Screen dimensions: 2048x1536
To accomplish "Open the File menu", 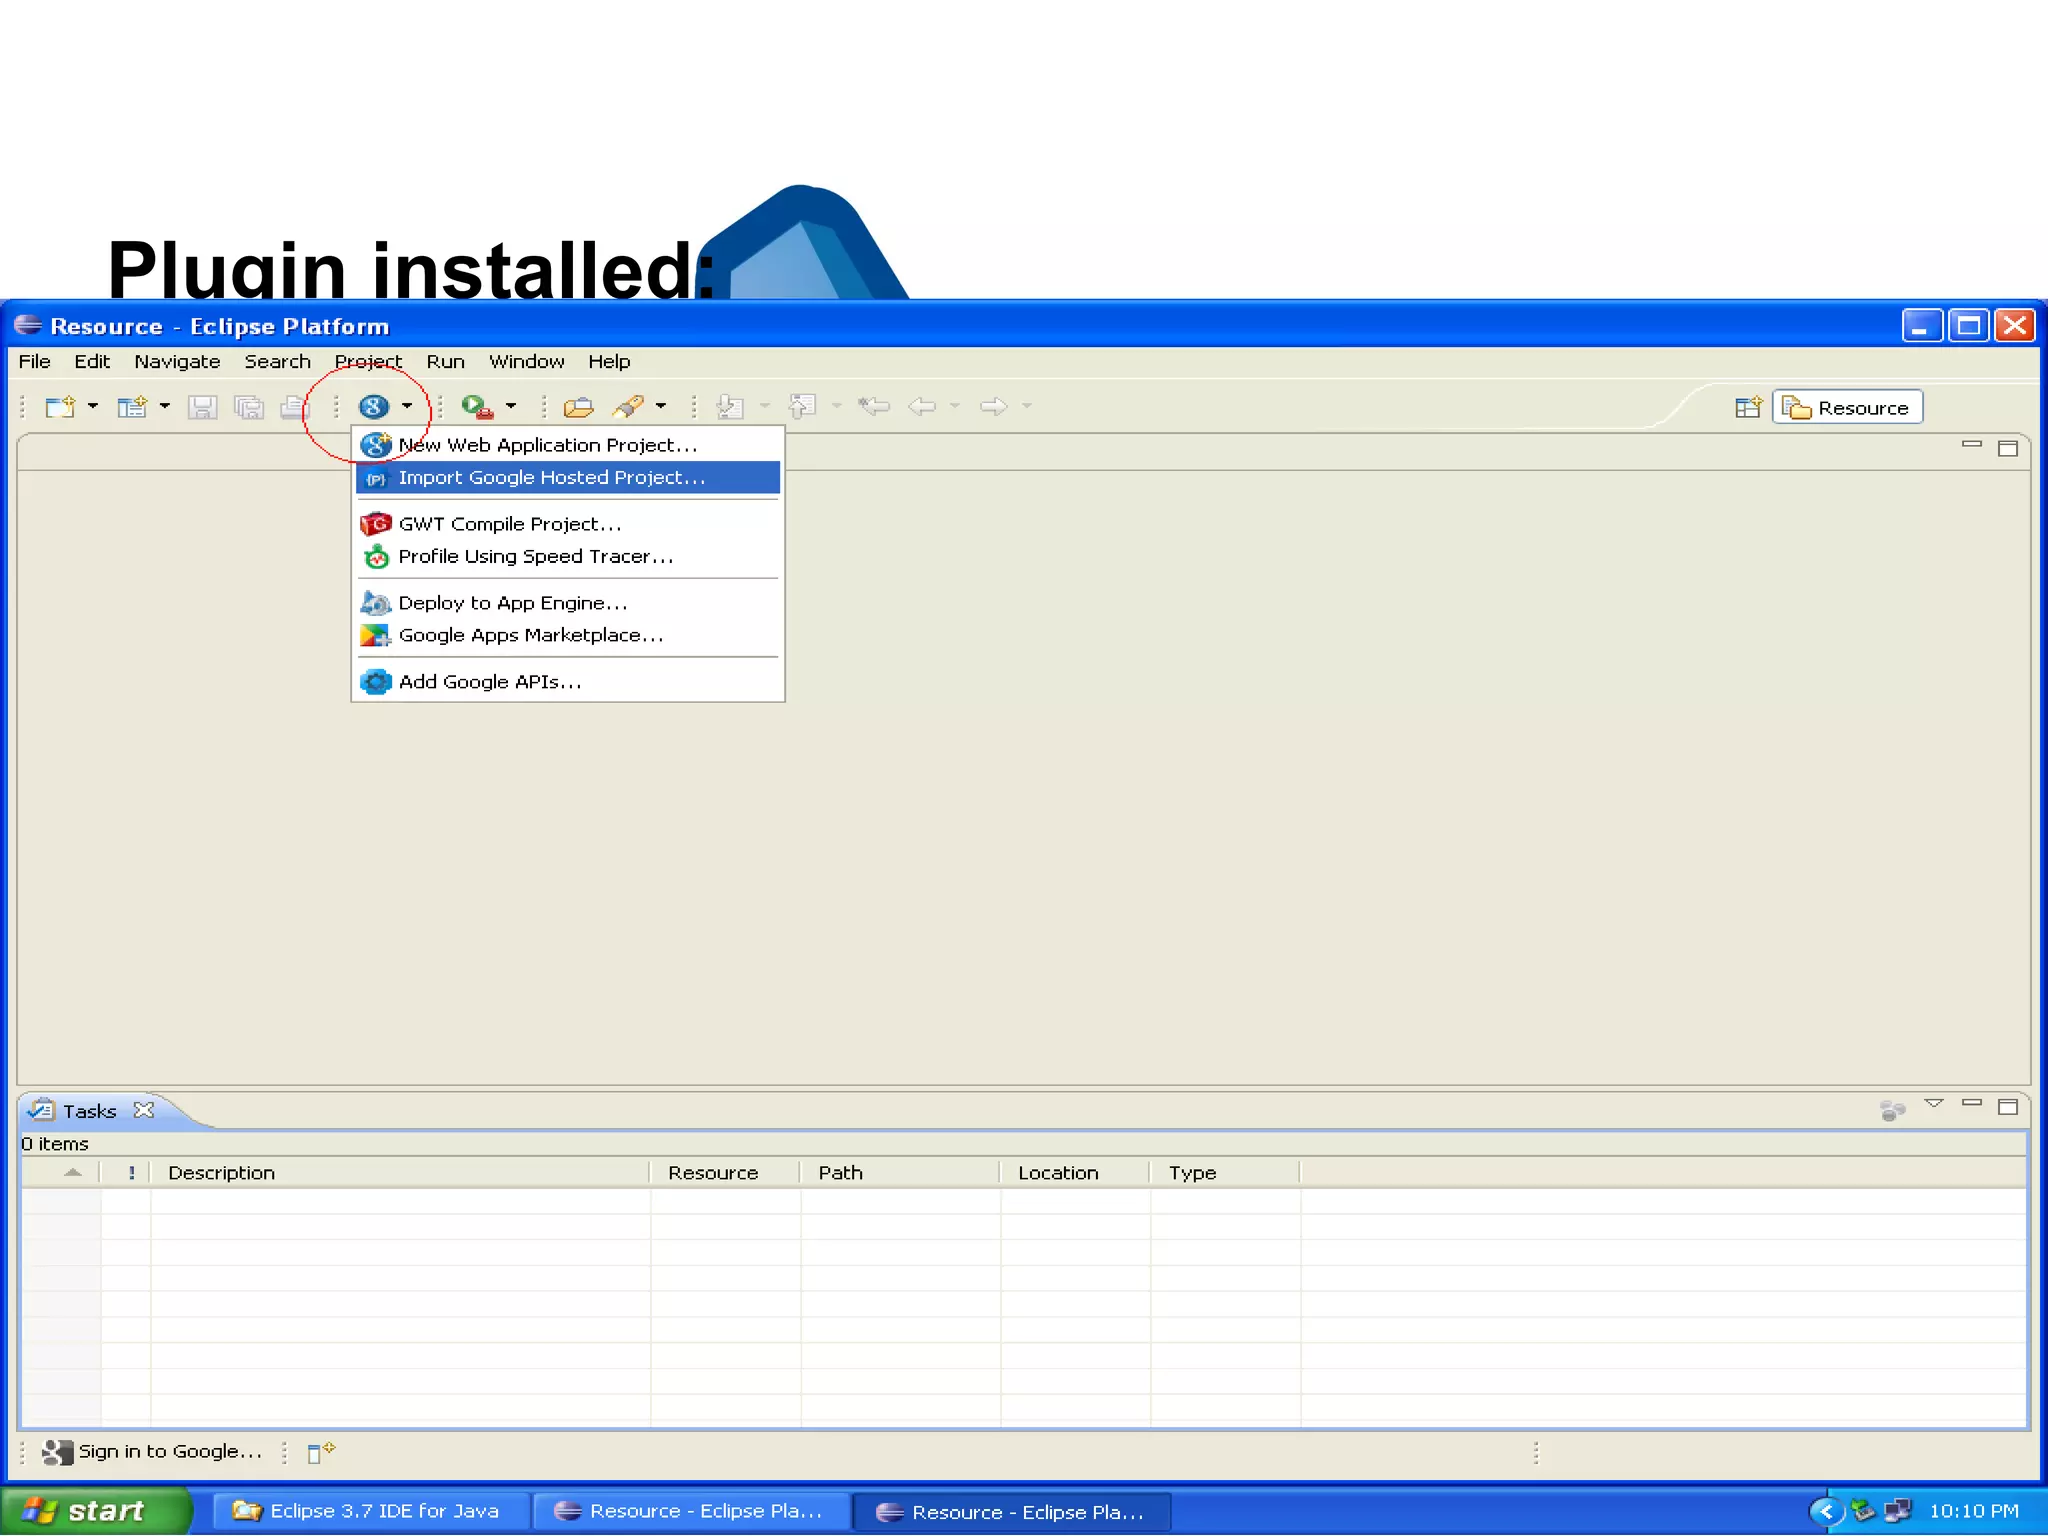I will [34, 362].
